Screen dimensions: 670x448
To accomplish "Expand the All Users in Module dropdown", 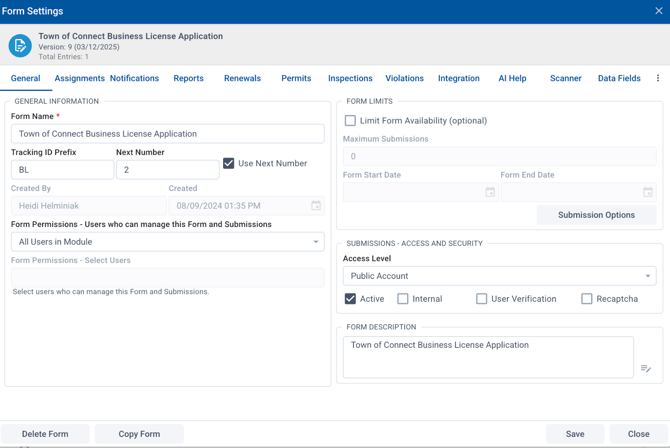I will point(167,242).
